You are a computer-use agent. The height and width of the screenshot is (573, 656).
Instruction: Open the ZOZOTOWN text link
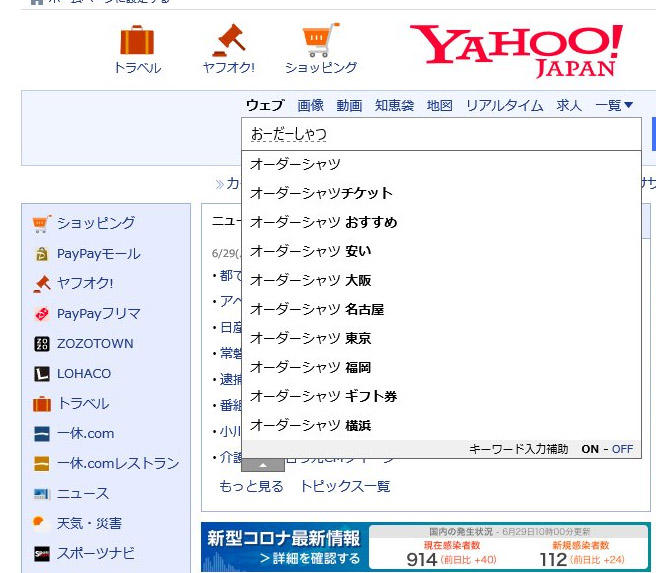tap(95, 344)
